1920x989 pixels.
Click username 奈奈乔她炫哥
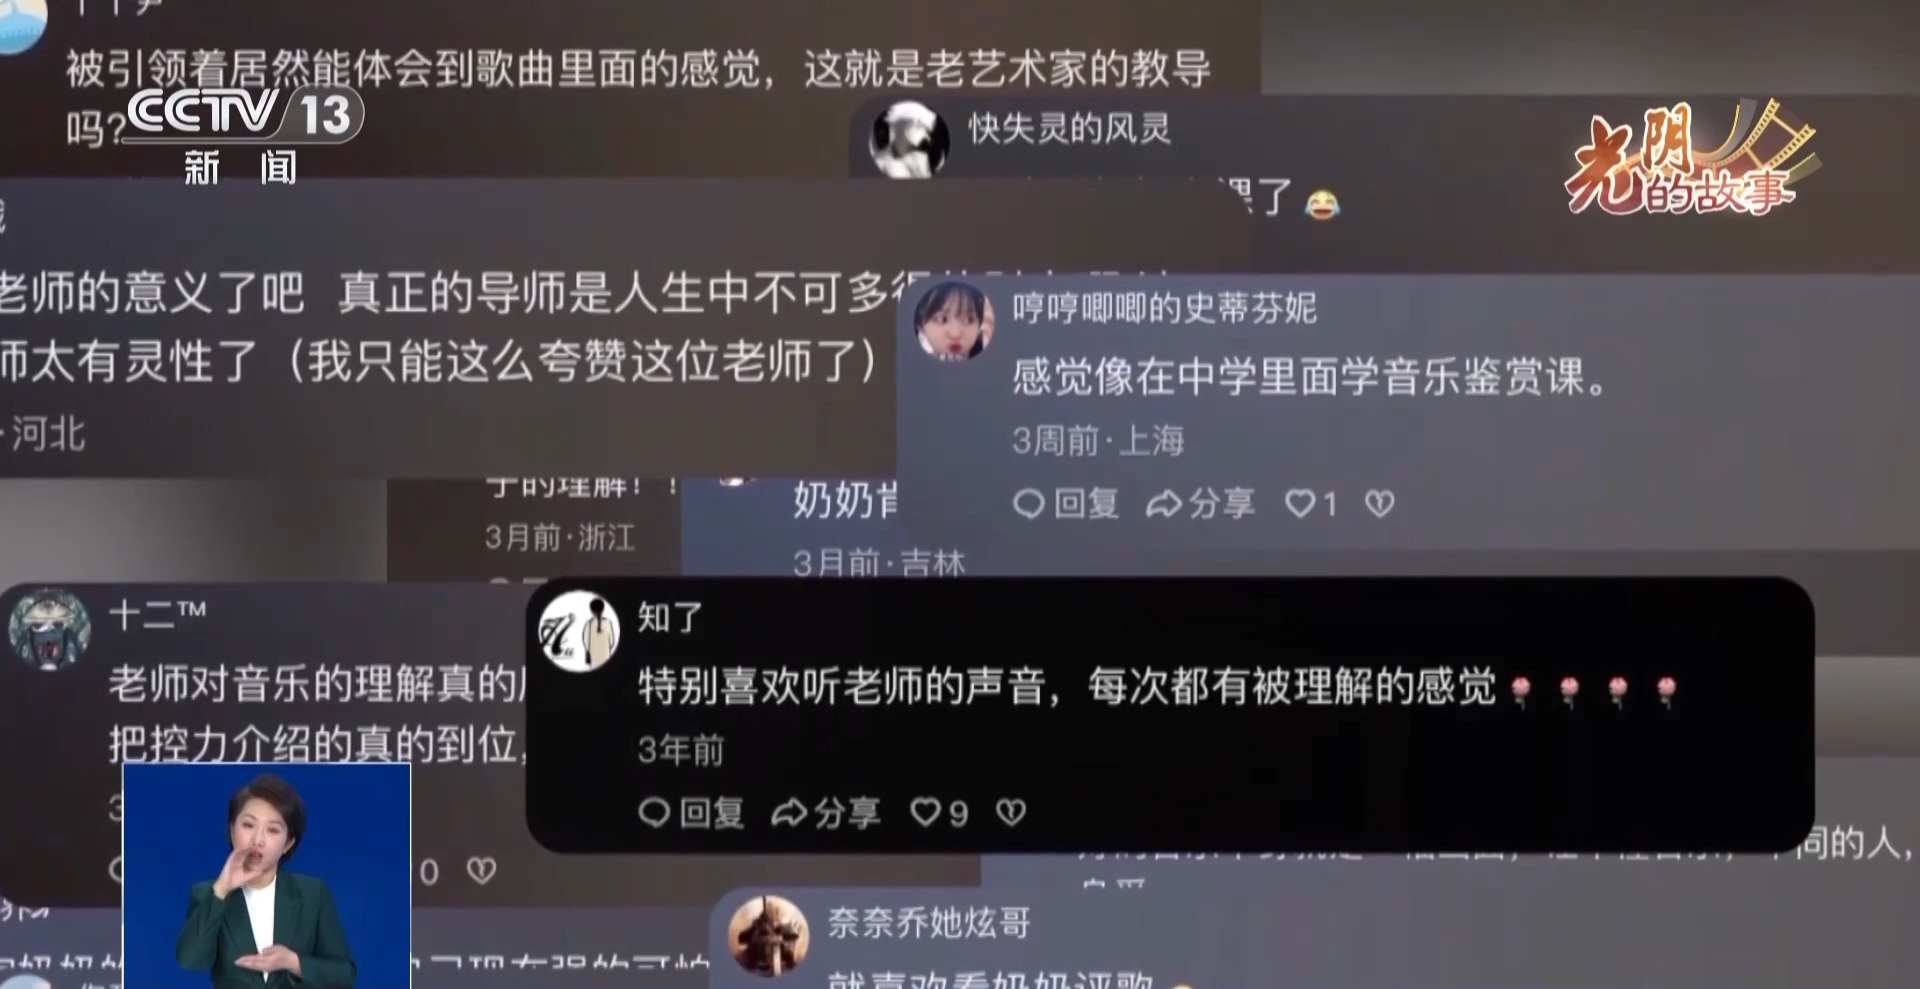tap(929, 922)
